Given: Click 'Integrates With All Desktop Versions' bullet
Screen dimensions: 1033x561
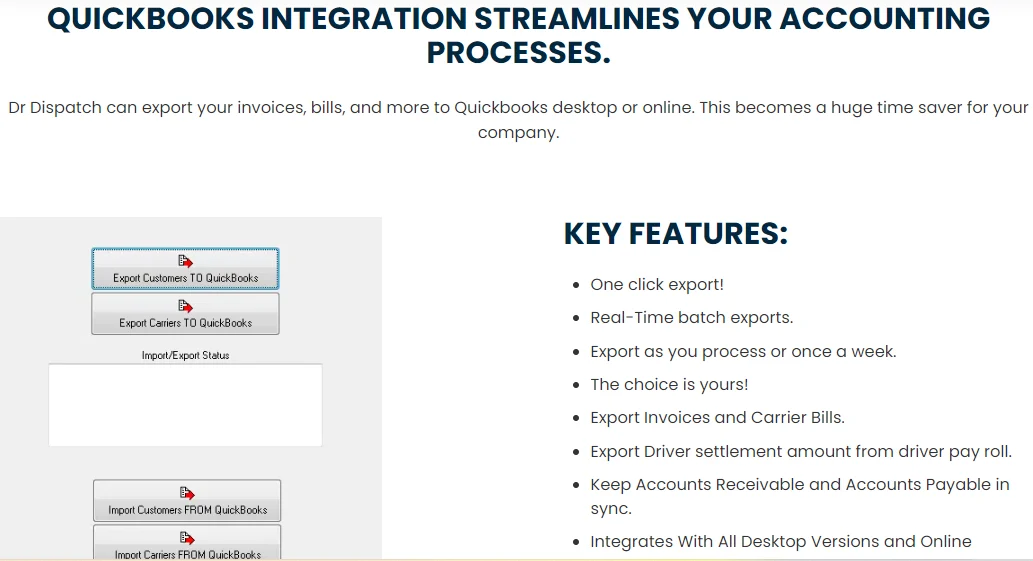Looking at the screenshot, I should (781, 541).
